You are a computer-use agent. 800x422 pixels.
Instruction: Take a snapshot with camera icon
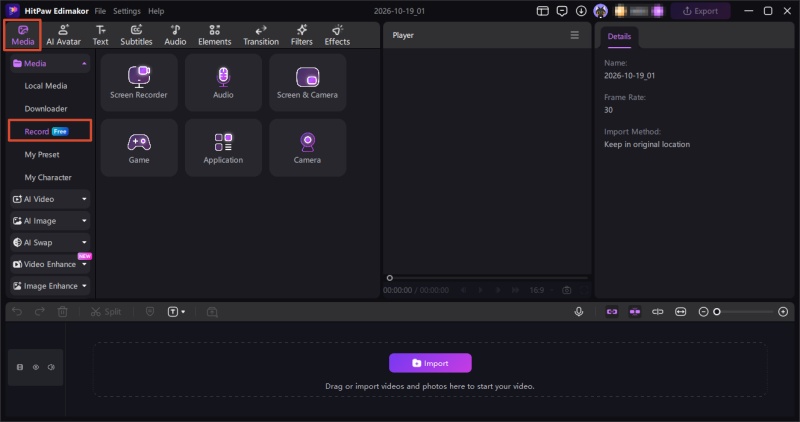[566, 290]
